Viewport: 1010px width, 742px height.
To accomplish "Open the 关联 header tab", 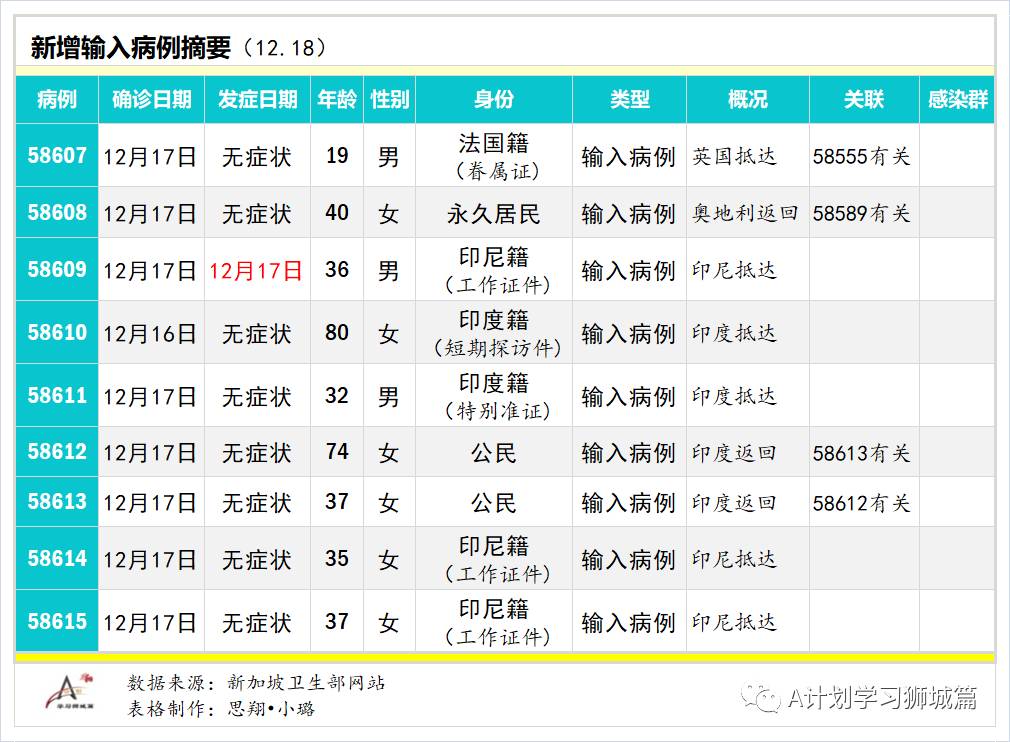I will coord(863,100).
